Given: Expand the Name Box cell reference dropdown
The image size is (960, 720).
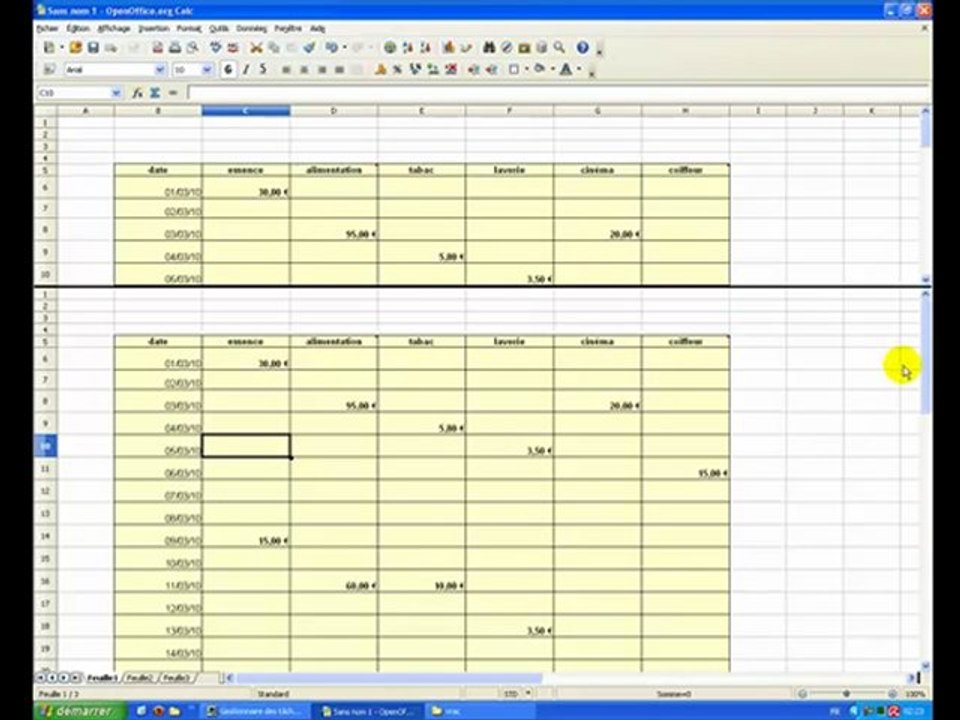Looking at the screenshot, I should pyautogui.click(x=116, y=93).
